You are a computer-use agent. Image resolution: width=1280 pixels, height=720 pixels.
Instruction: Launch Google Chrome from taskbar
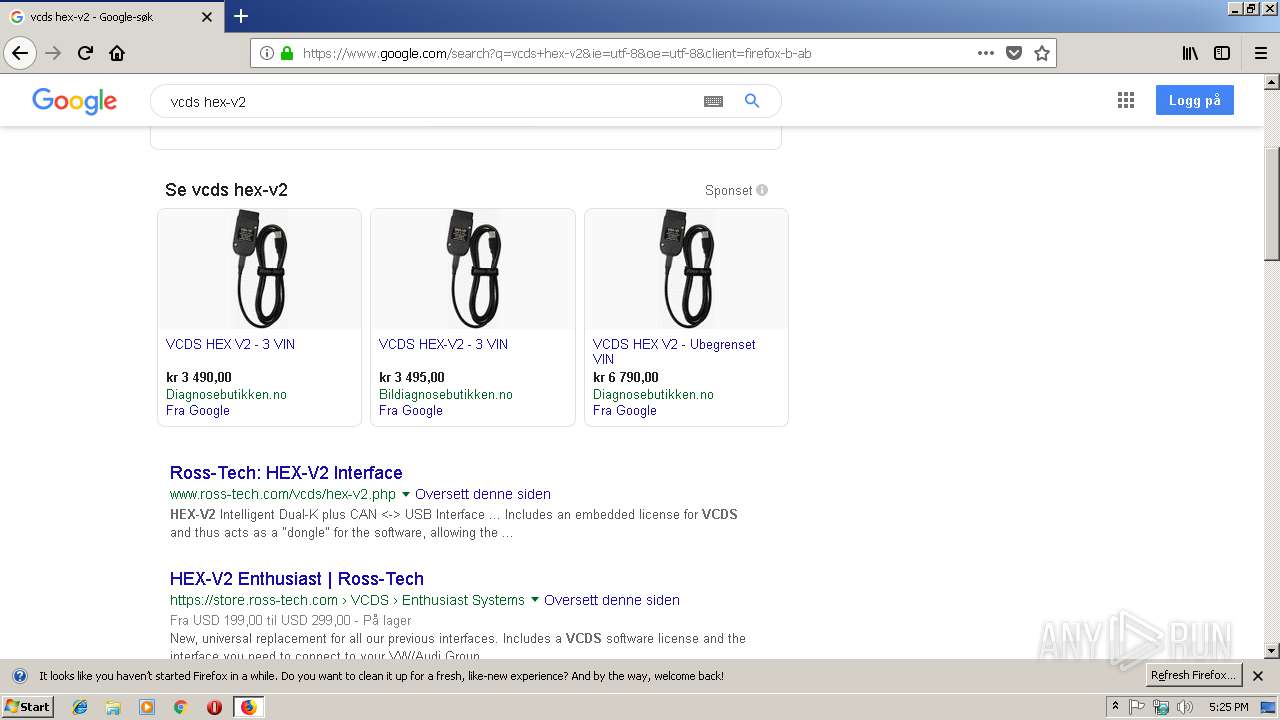pyautogui.click(x=180, y=707)
